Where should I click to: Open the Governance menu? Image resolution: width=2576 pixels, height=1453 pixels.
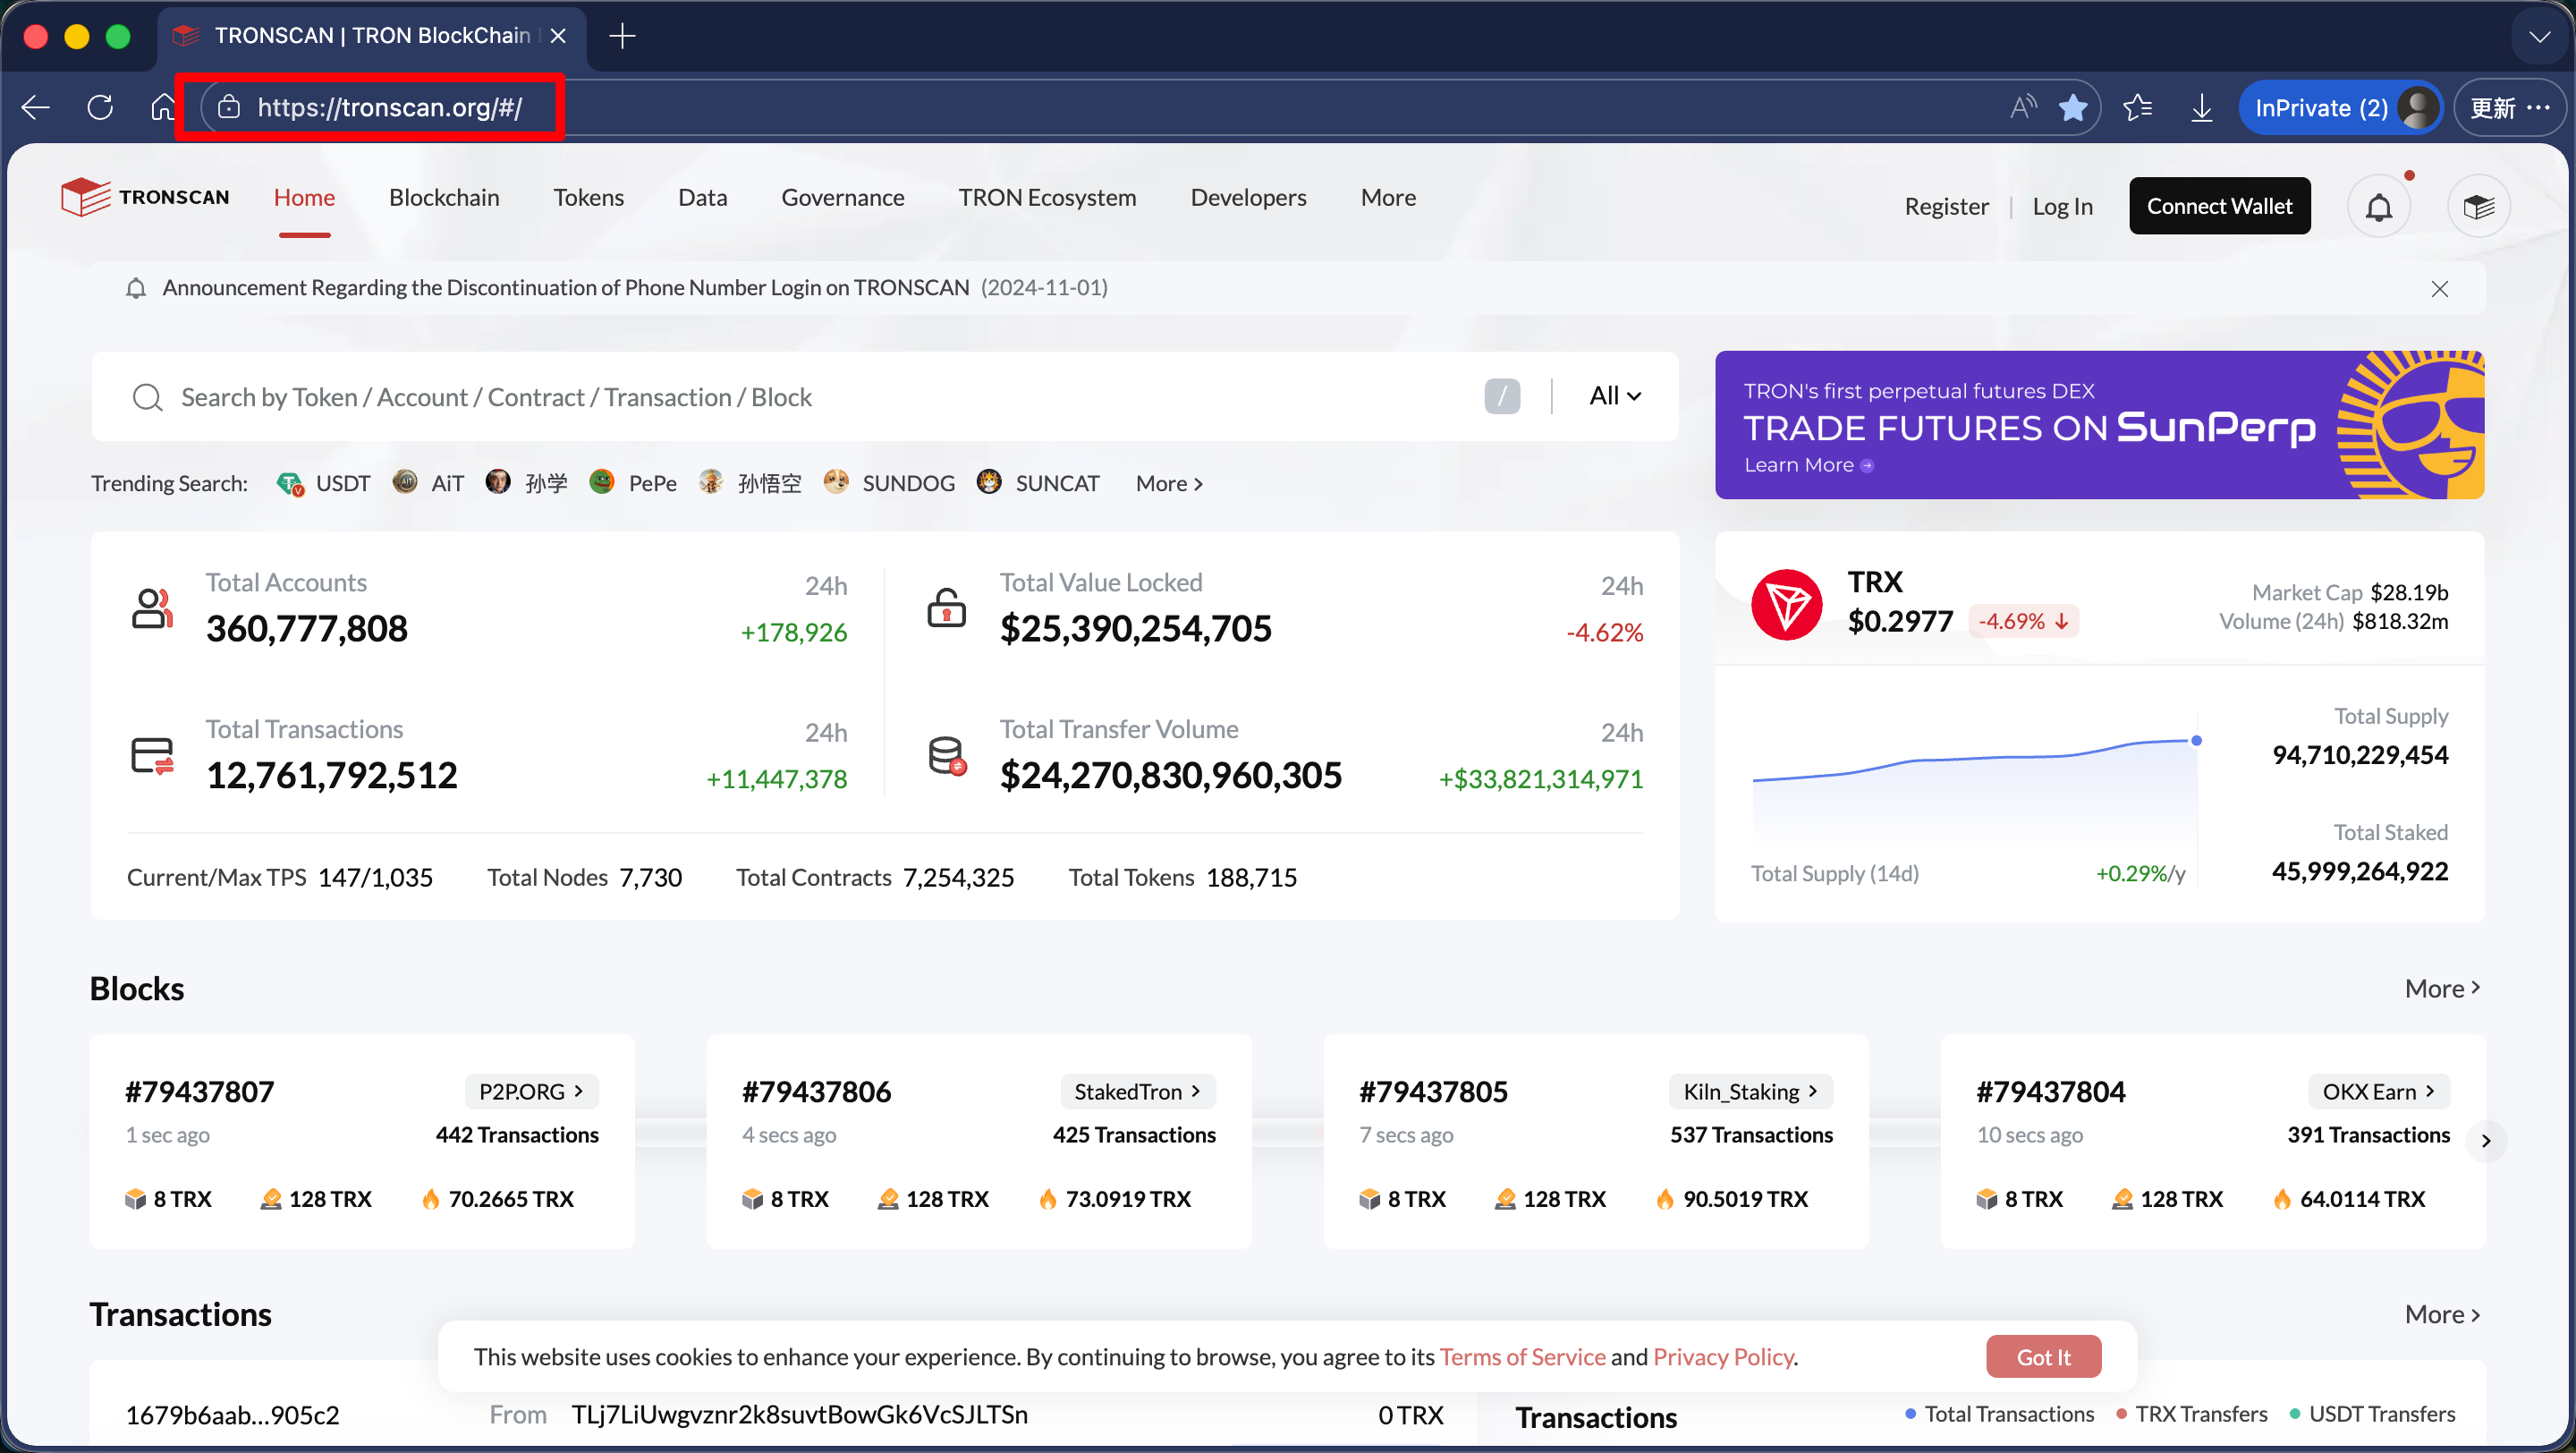[842, 197]
